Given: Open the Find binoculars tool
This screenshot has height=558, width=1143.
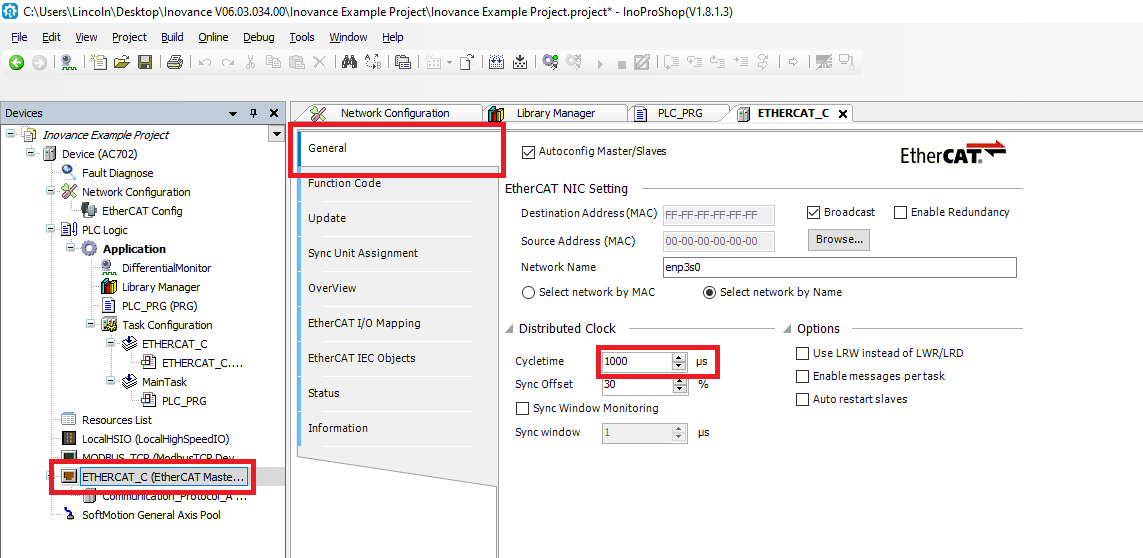Looking at the screenshot, I should click(349, 62).
